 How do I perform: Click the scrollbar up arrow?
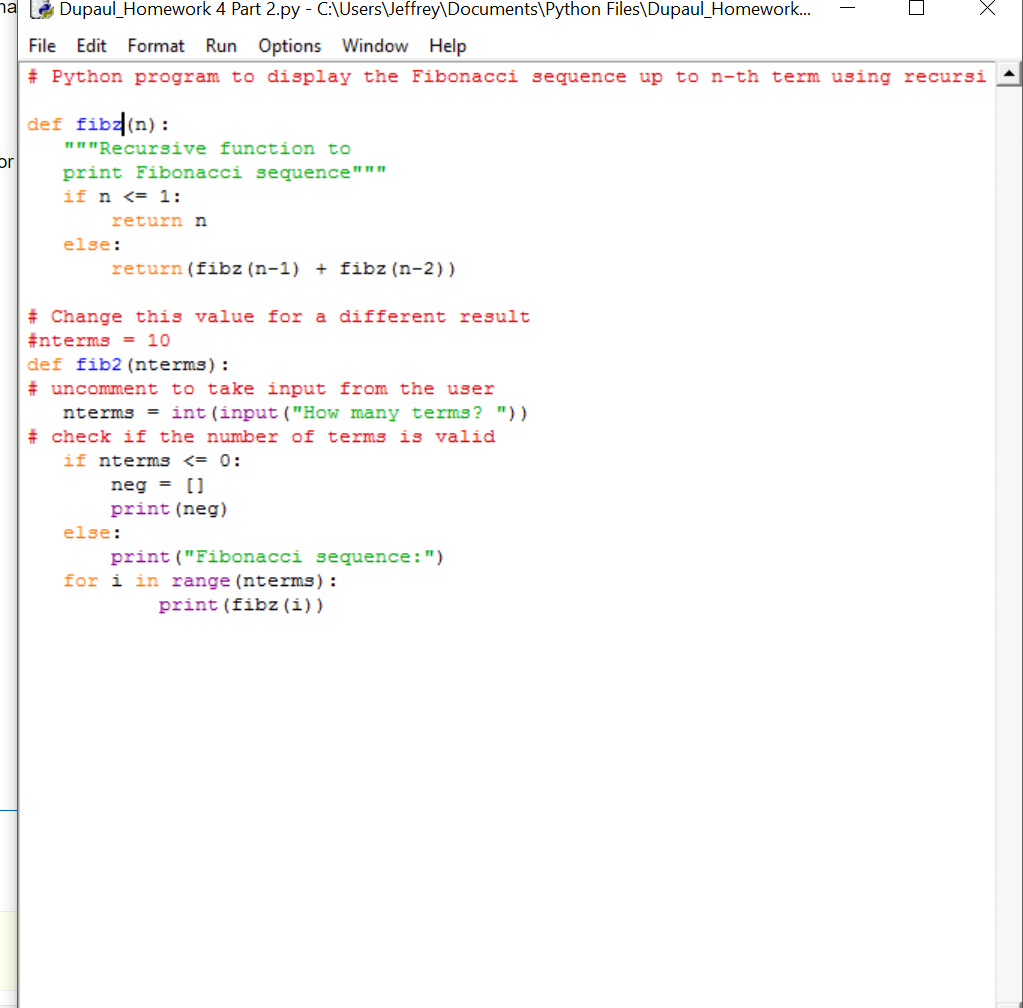(1010, 72)
